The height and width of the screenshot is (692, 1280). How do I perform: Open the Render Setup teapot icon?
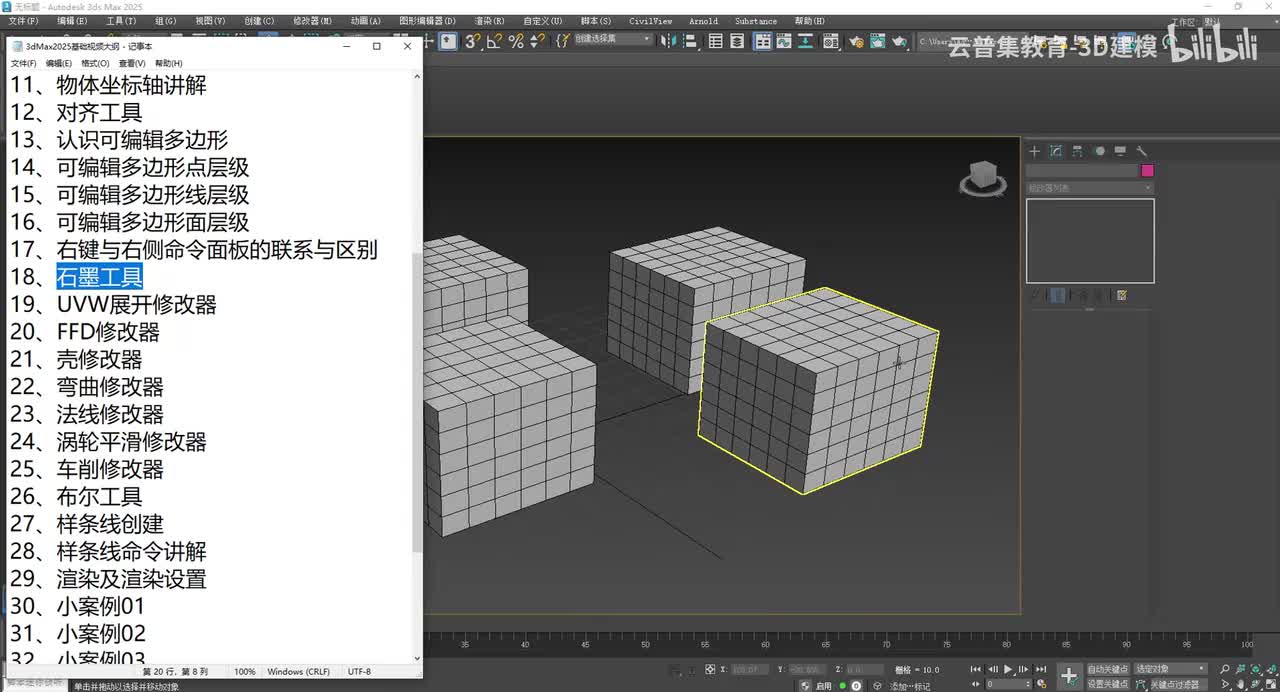pyautogui.click(x=857, y=41)
